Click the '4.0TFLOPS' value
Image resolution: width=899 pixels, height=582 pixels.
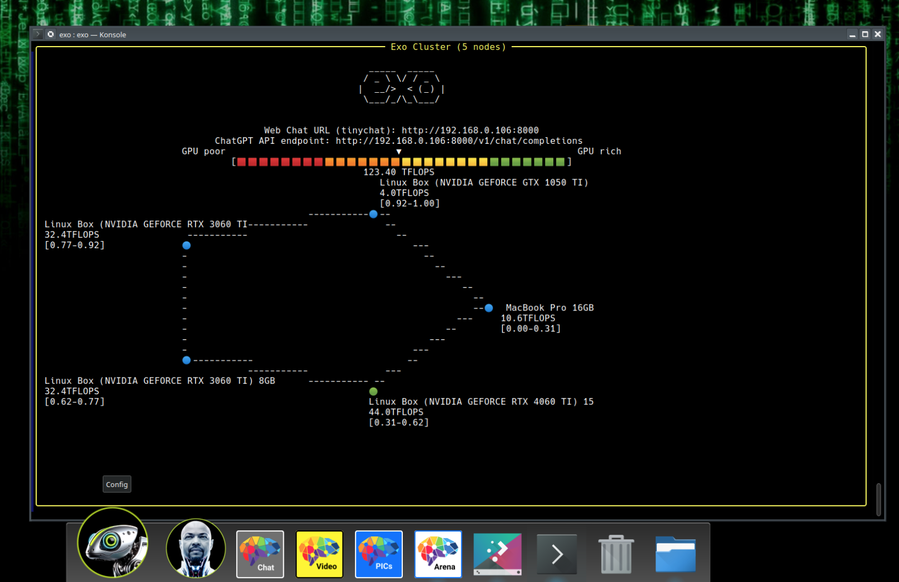(404, 193)
